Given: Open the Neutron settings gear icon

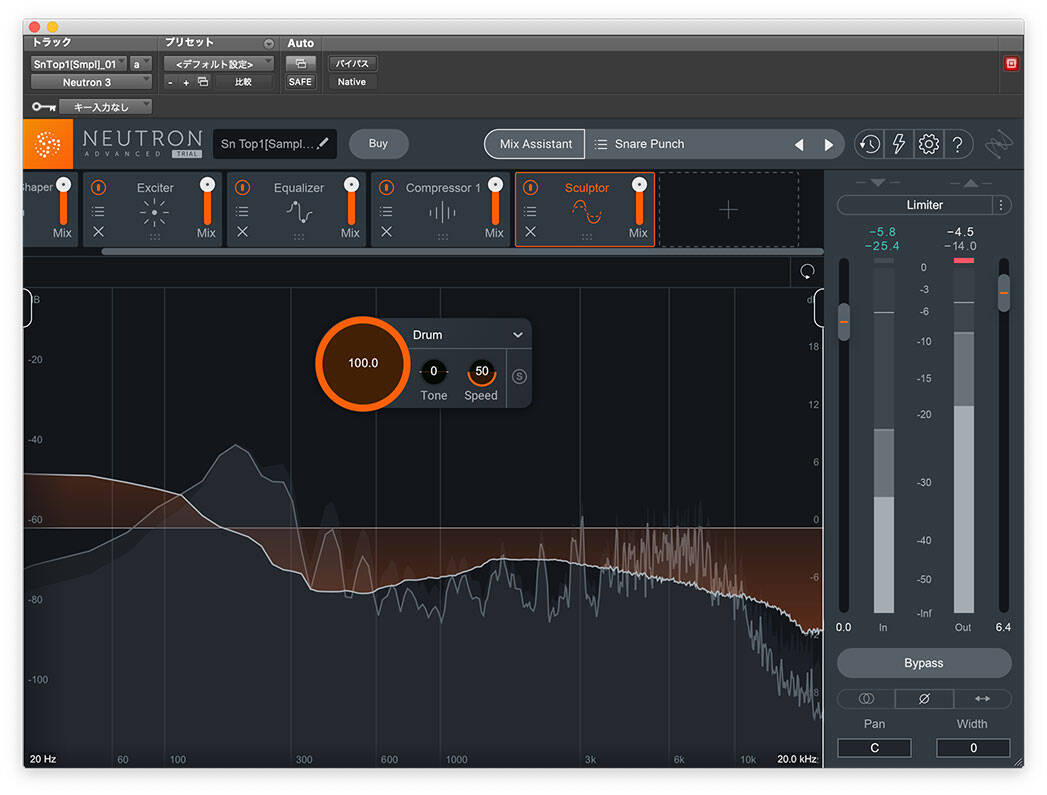Looking at the screenshot, I should (928, 143).
